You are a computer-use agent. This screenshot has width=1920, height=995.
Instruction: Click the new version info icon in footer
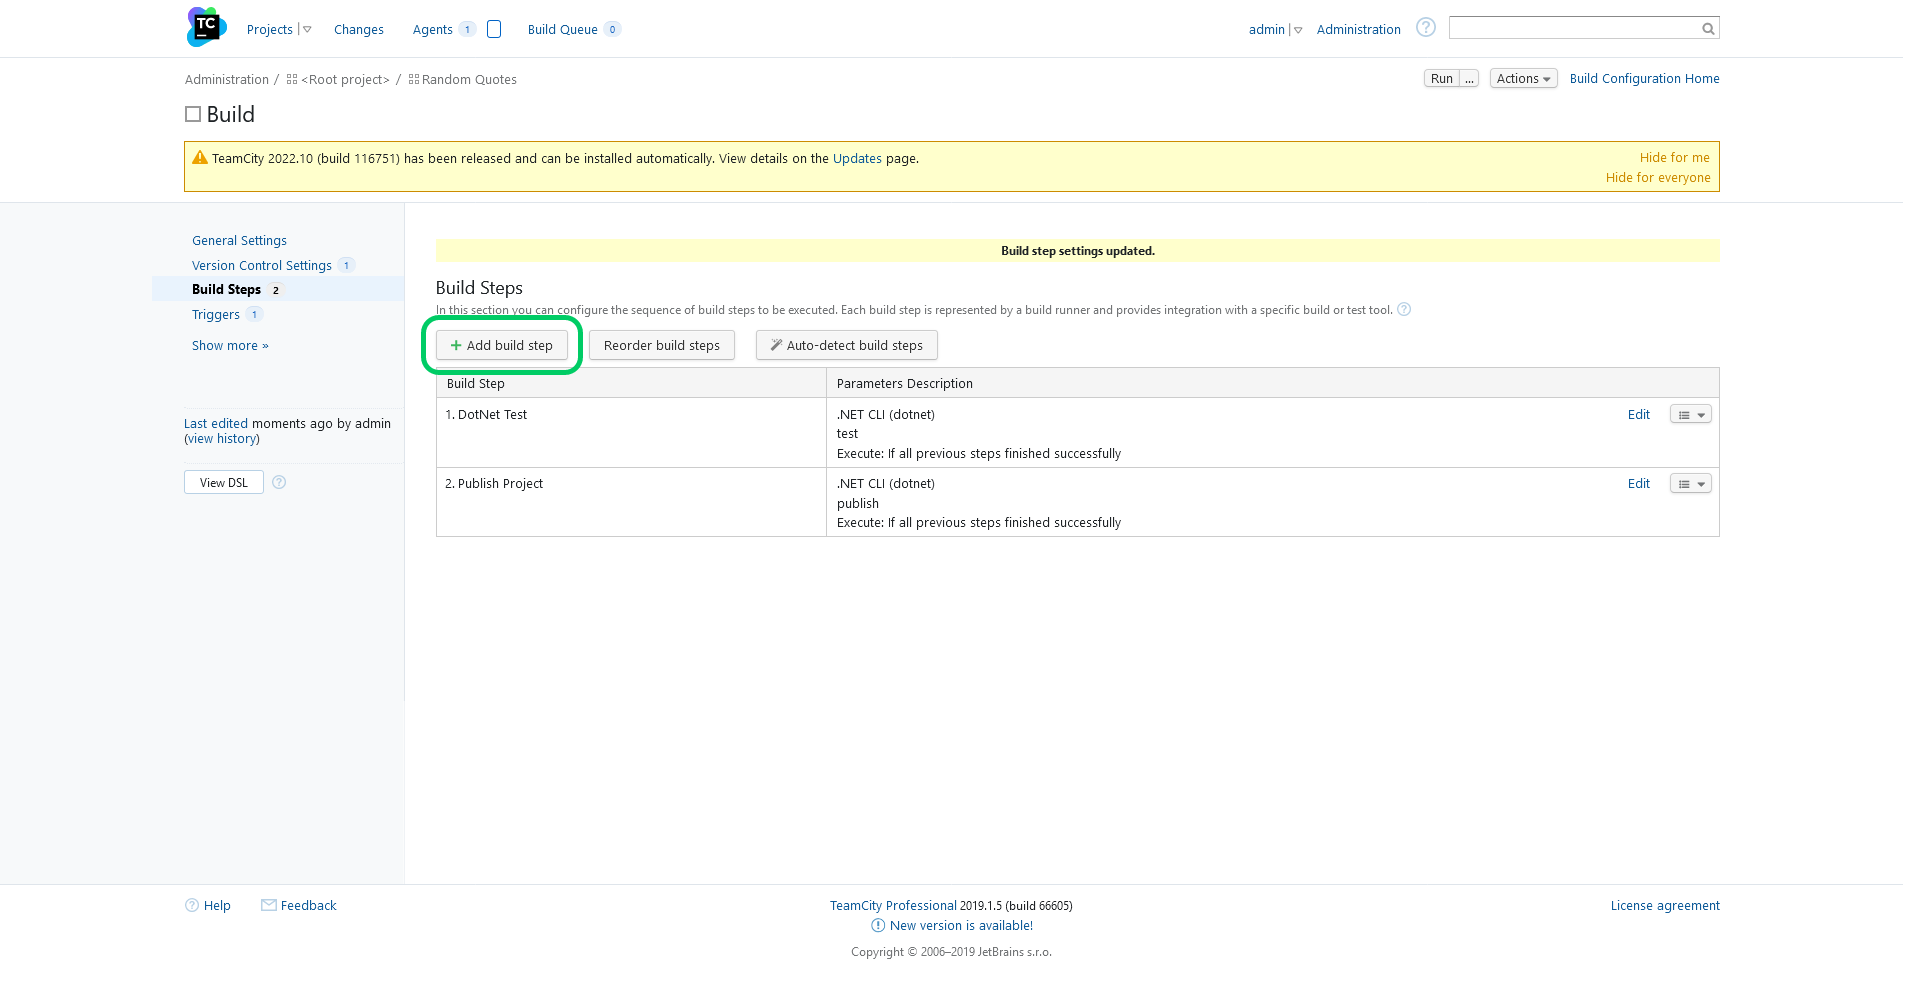tap(878, 926)
